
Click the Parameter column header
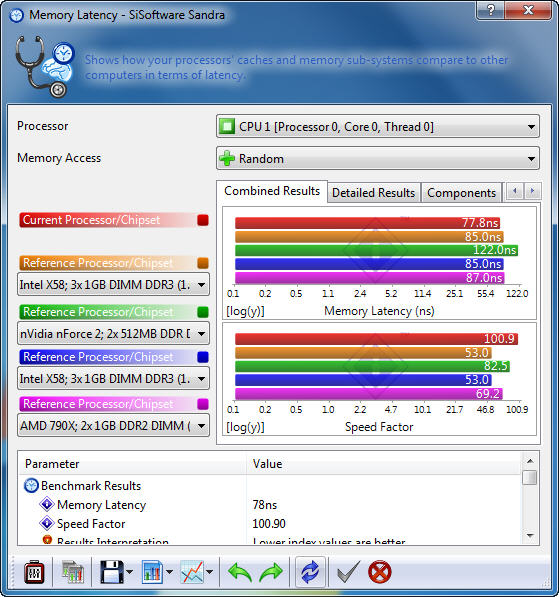(x=132, y=464)
